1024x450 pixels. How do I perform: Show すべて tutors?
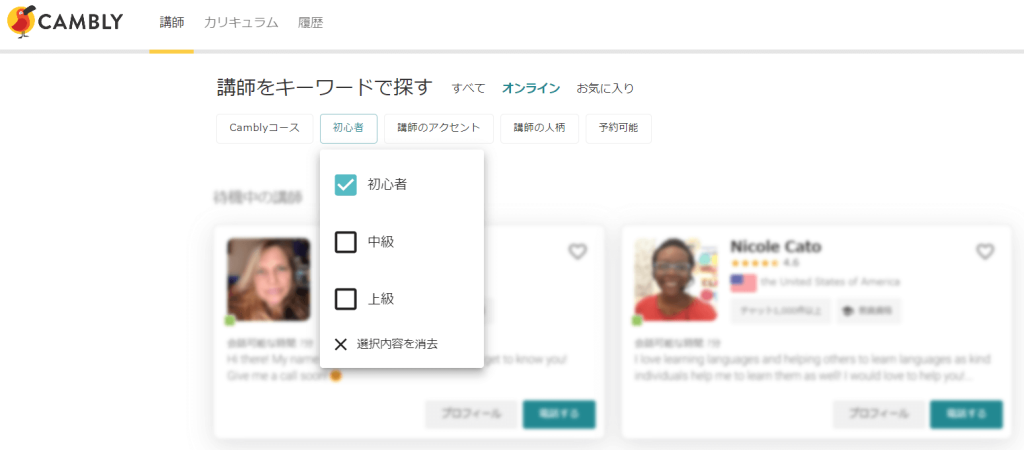(468, 88)
